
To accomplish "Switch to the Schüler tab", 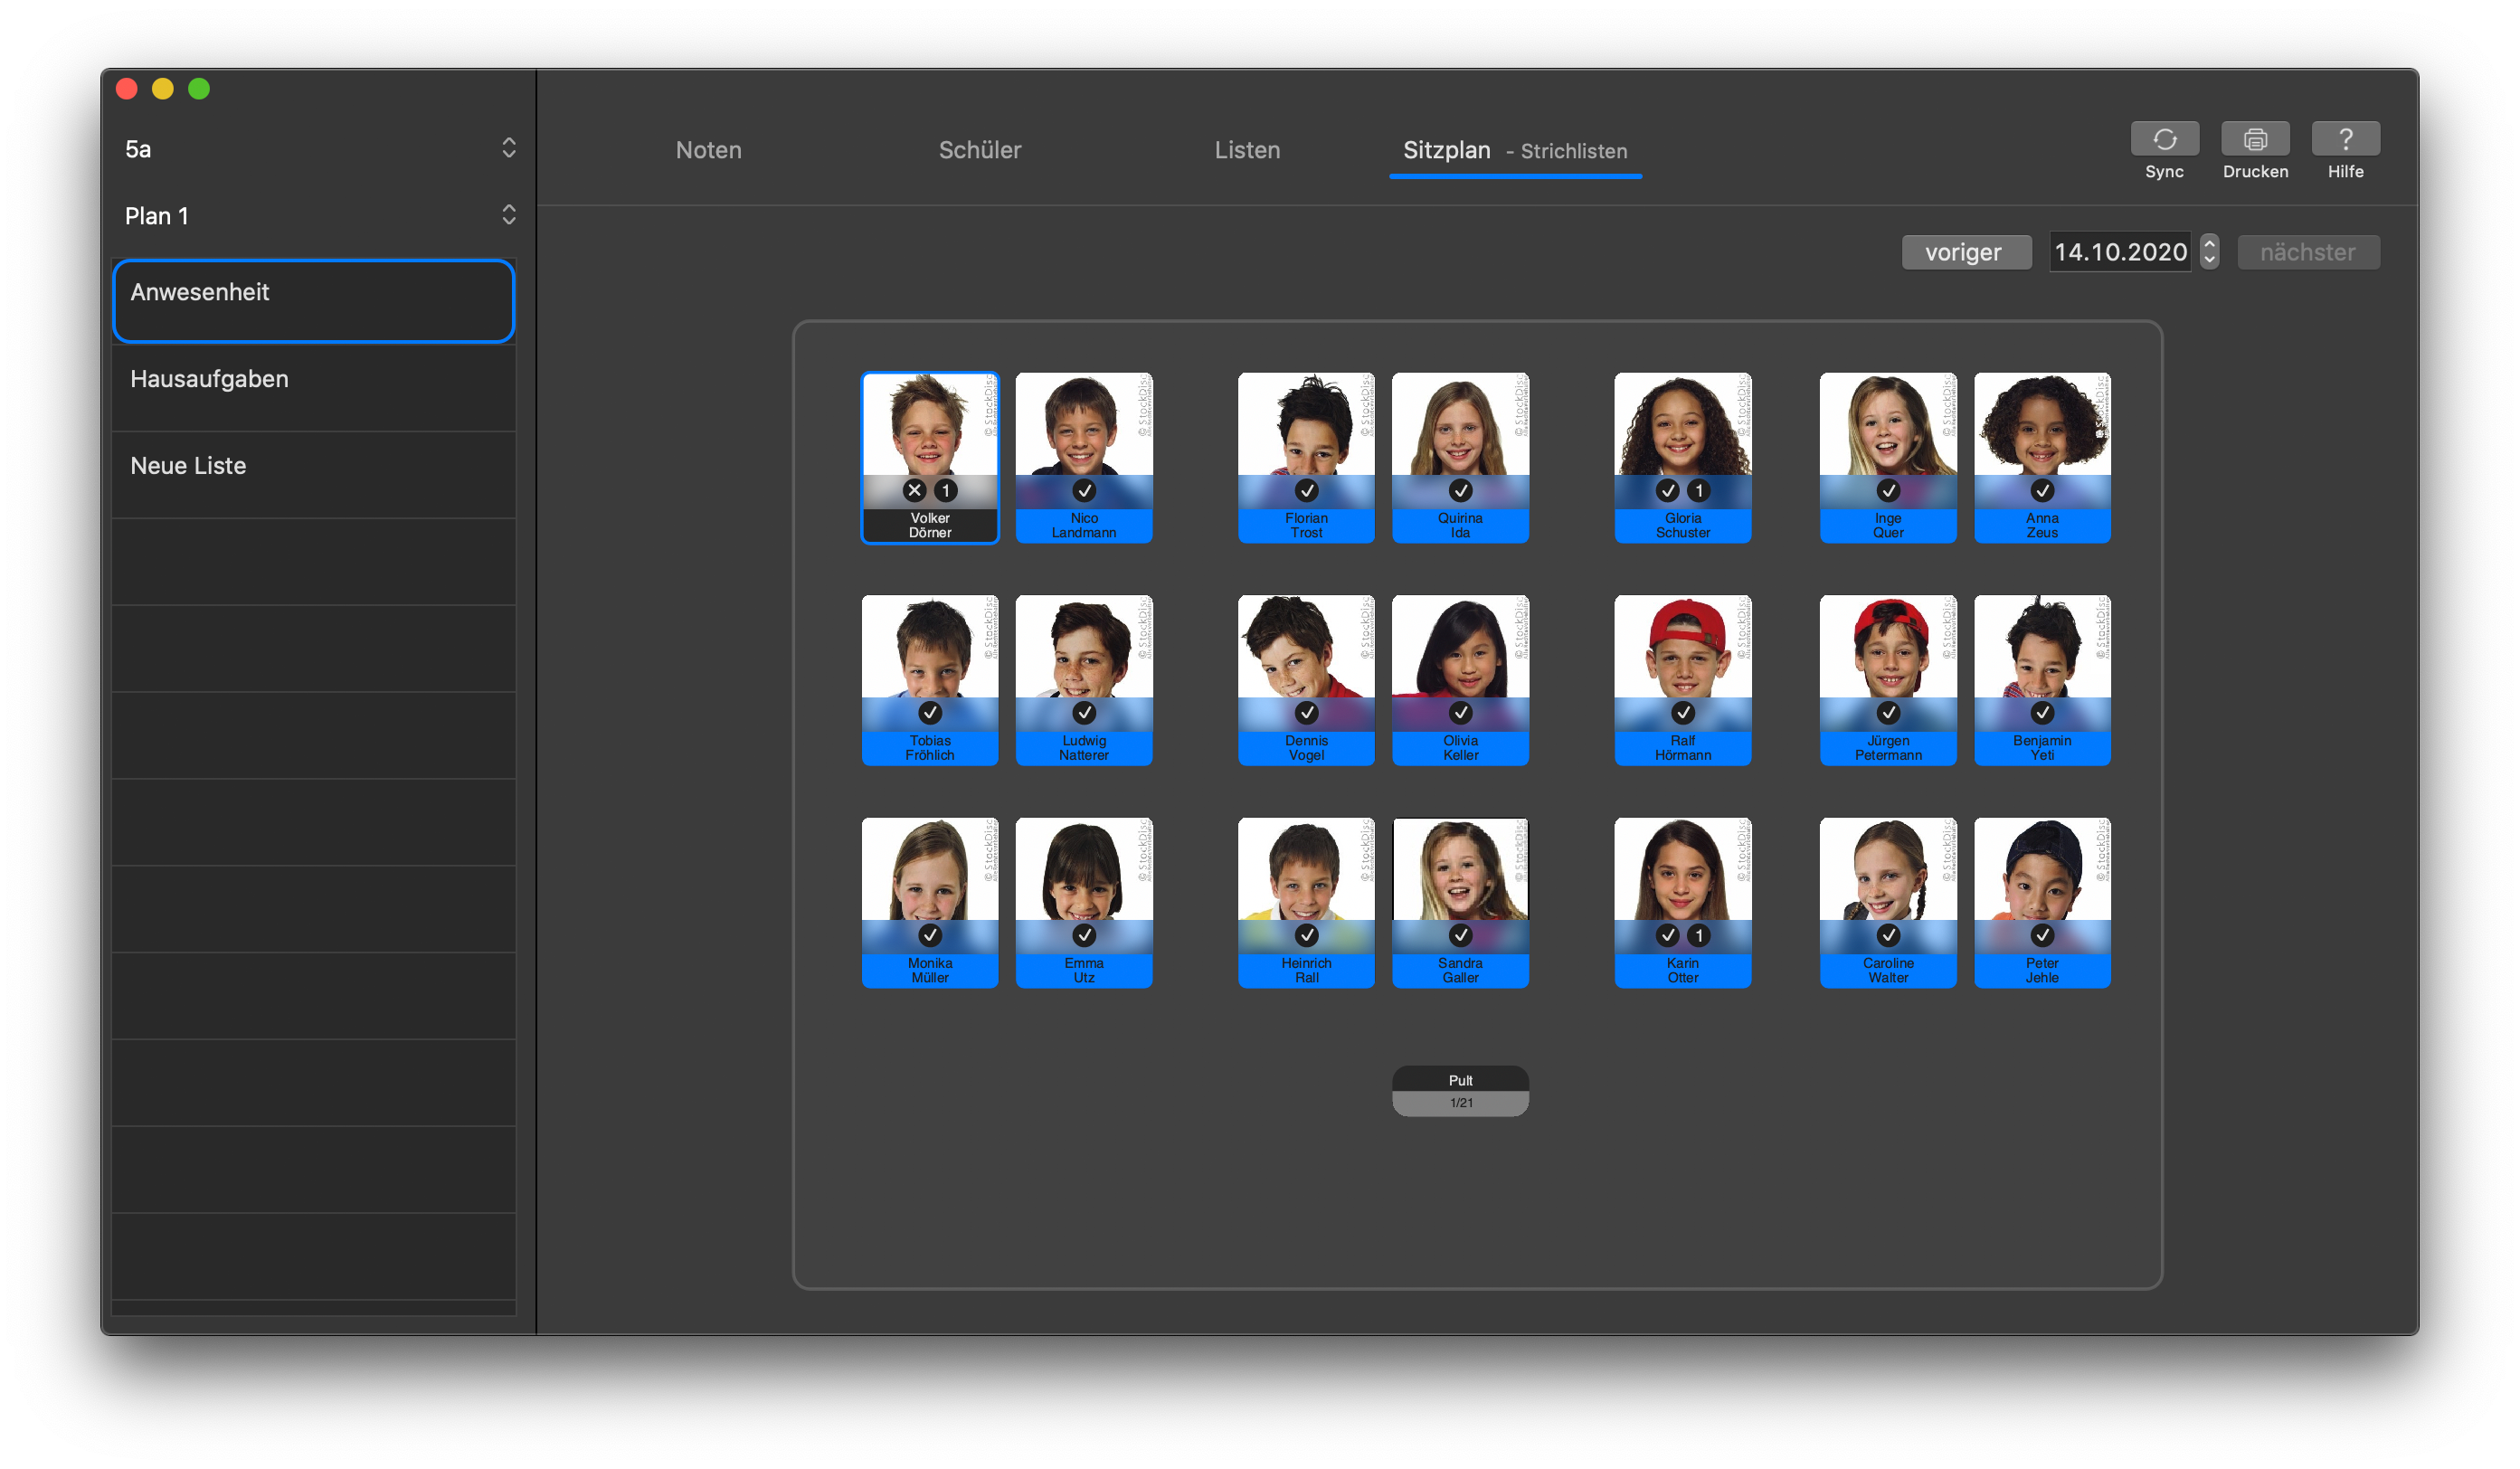I will coord(979,150).
